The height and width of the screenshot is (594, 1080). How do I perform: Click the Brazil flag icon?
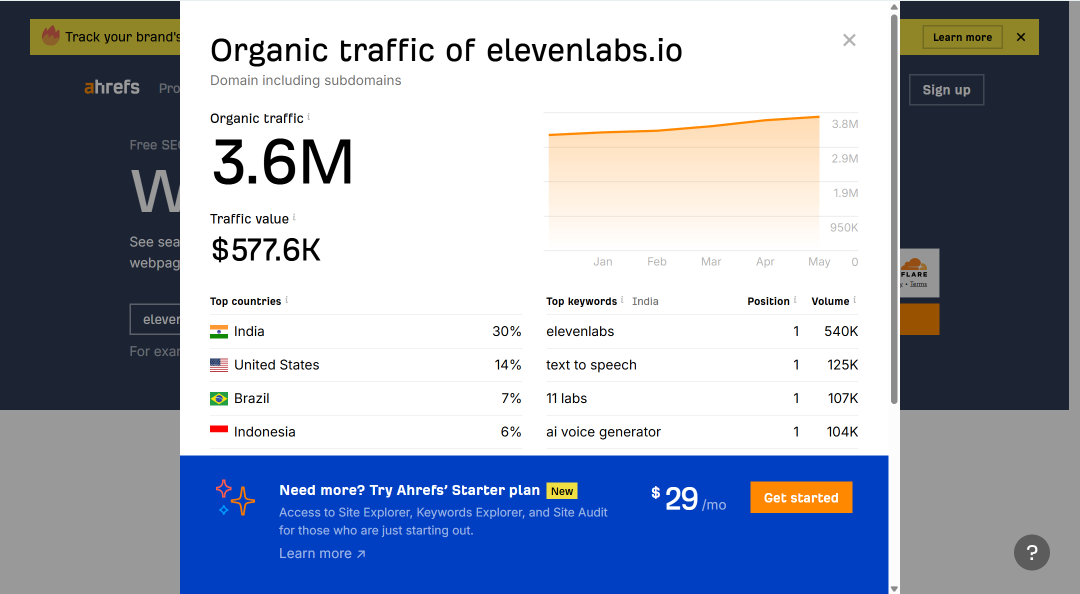219,398
